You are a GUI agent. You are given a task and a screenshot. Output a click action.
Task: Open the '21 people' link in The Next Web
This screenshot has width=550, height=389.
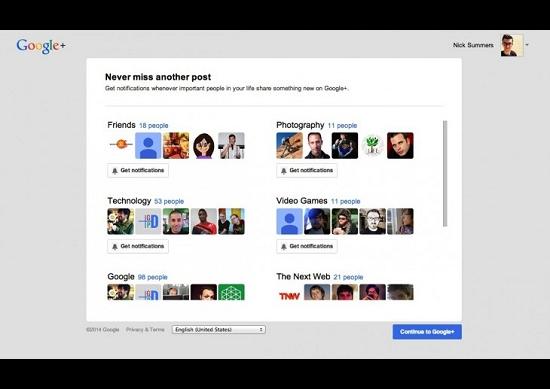(x=348, y=277)
